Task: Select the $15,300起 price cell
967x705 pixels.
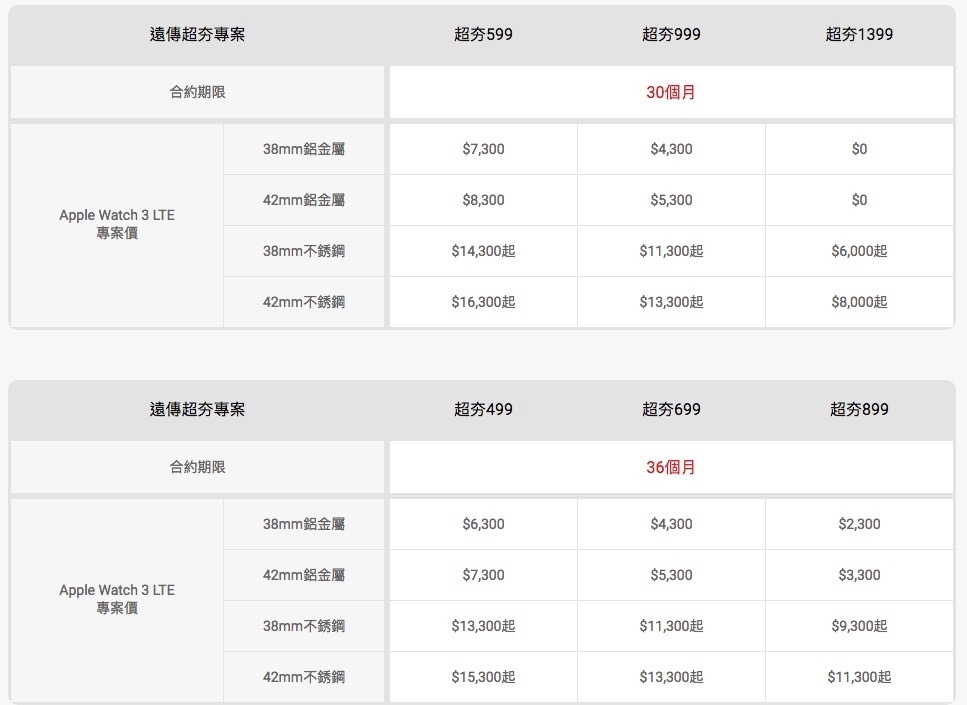Action: click(x=483, y=677)
